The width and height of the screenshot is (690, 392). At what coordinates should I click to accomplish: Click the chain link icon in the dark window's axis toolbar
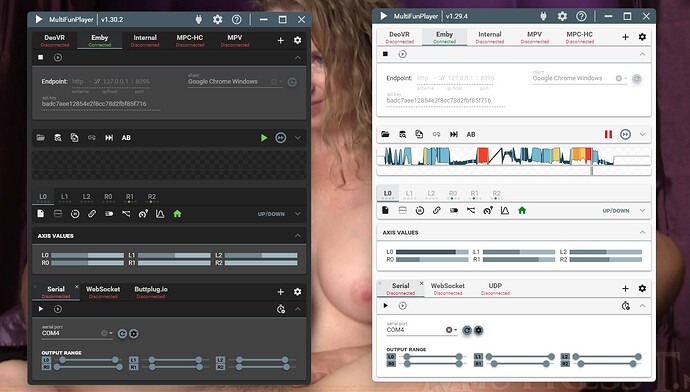(92, 214)
